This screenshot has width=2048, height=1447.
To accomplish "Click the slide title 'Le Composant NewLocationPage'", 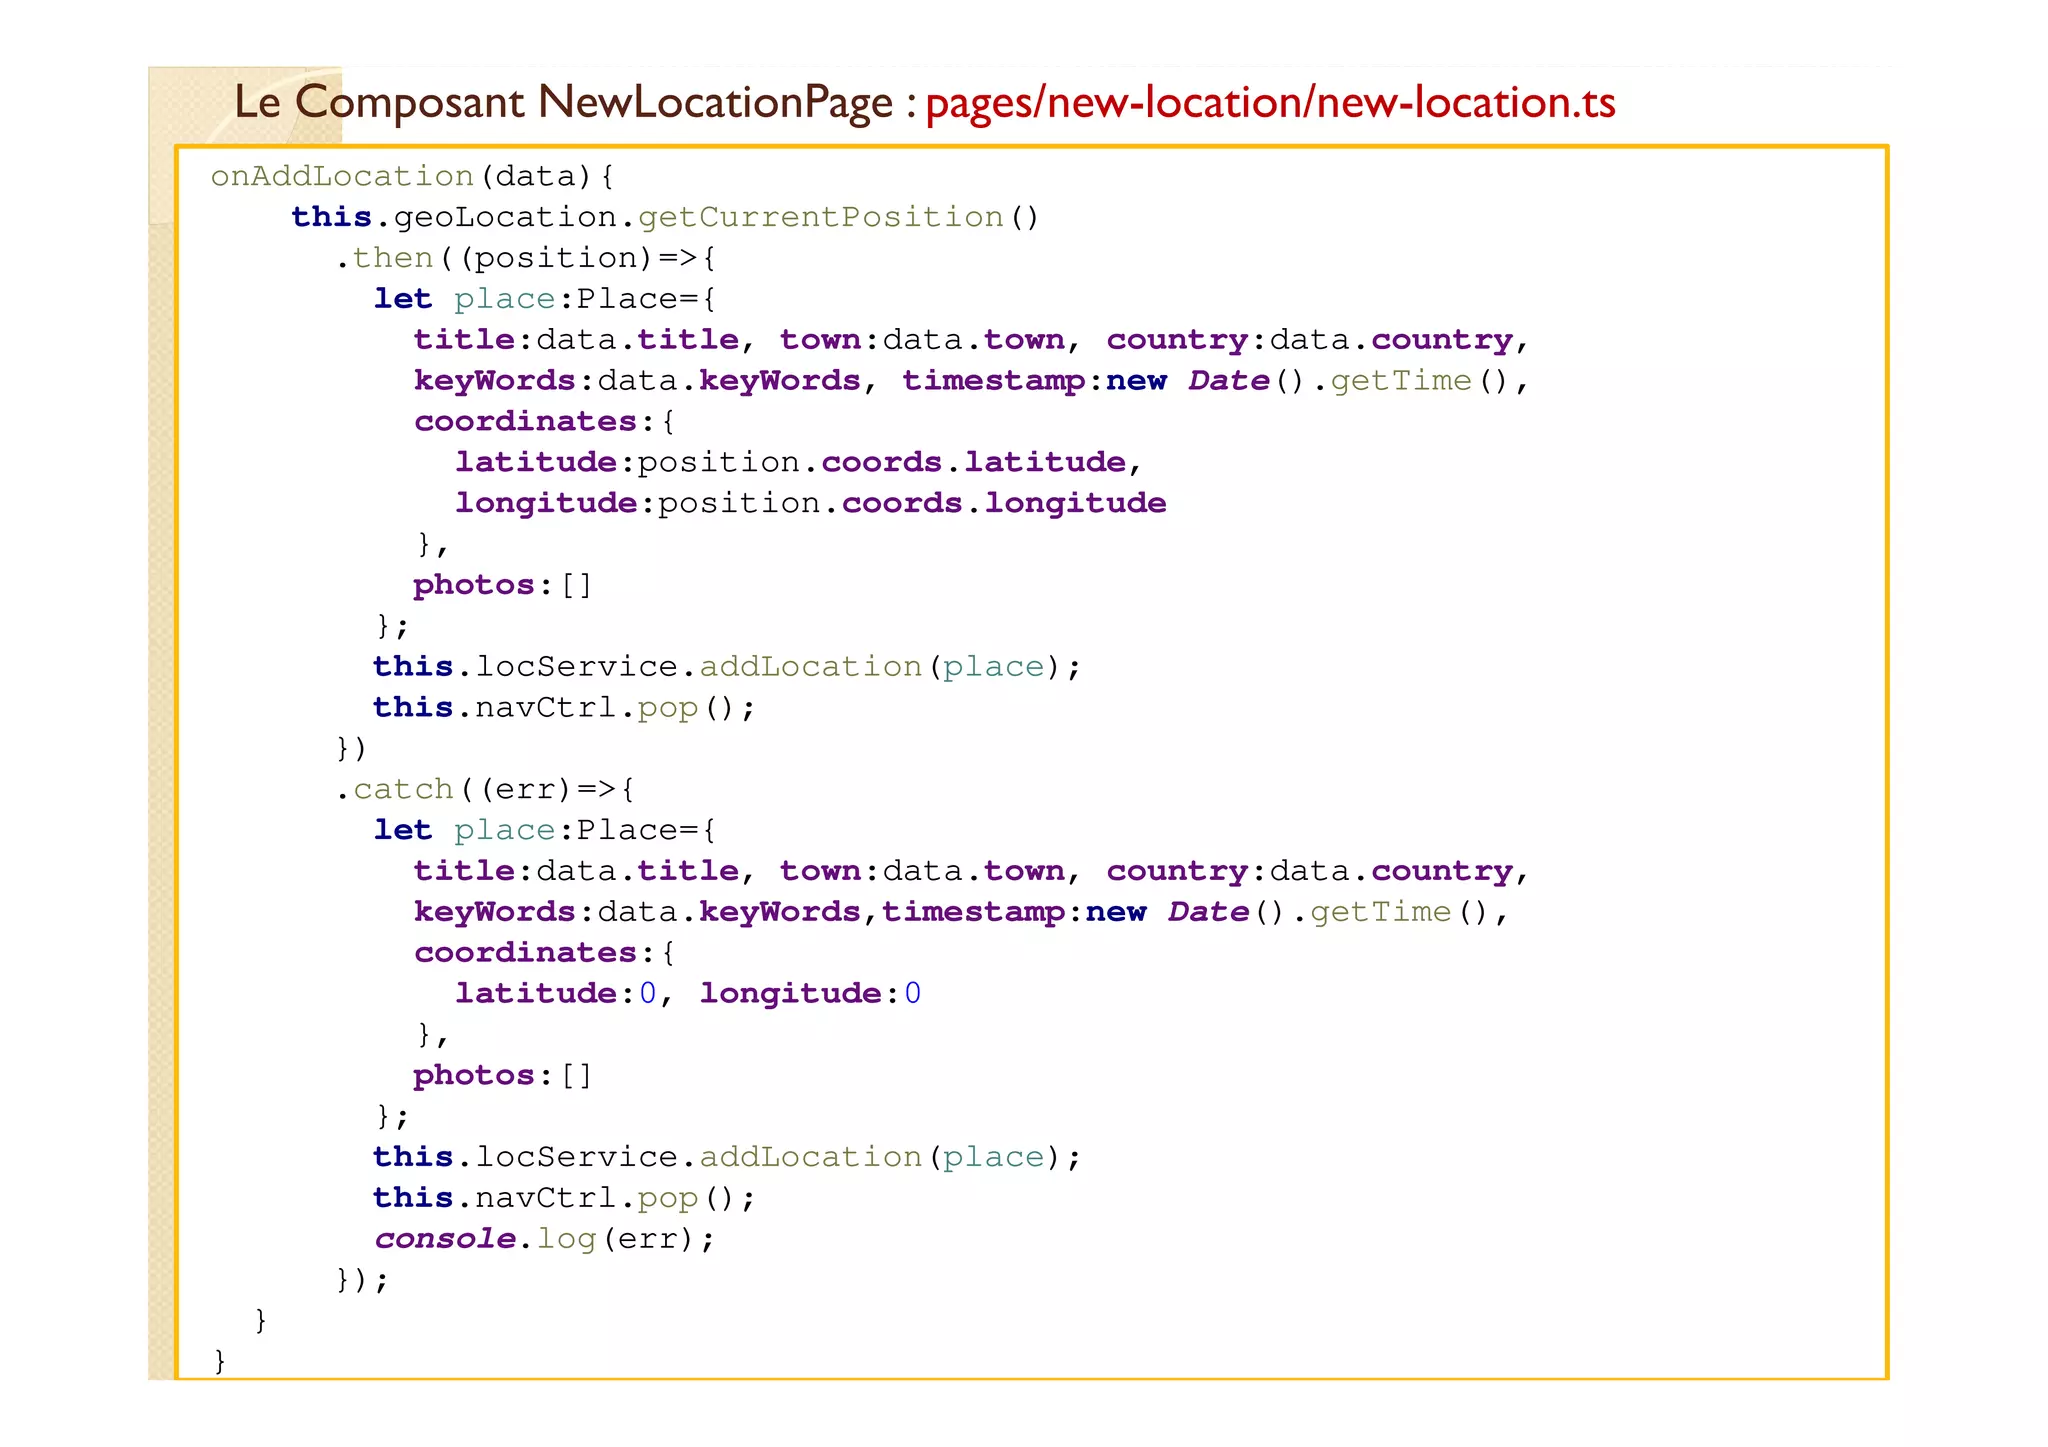I will [563, 103].
